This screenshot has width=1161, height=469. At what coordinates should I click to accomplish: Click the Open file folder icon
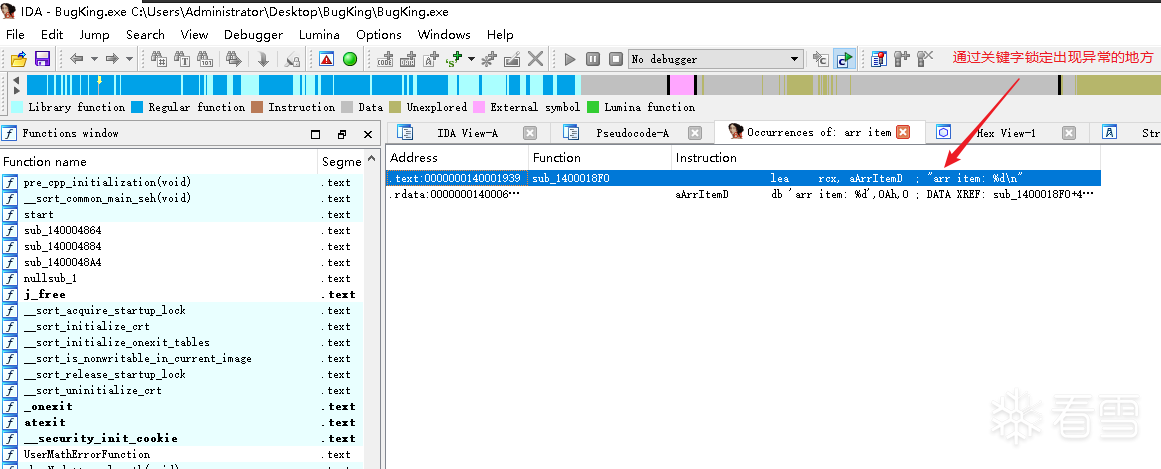coord(19,59)
